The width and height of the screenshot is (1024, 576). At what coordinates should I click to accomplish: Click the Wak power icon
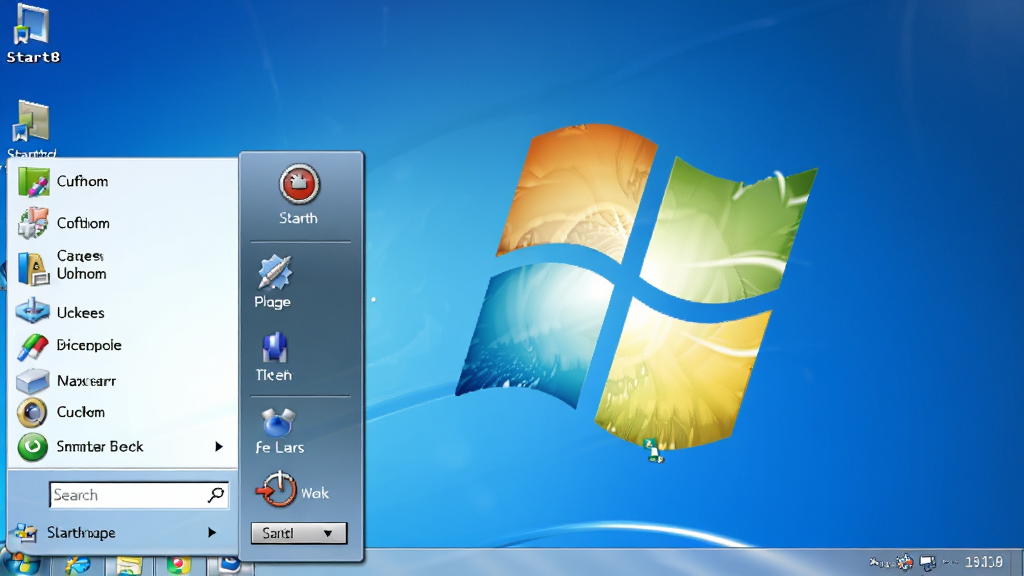276,489
